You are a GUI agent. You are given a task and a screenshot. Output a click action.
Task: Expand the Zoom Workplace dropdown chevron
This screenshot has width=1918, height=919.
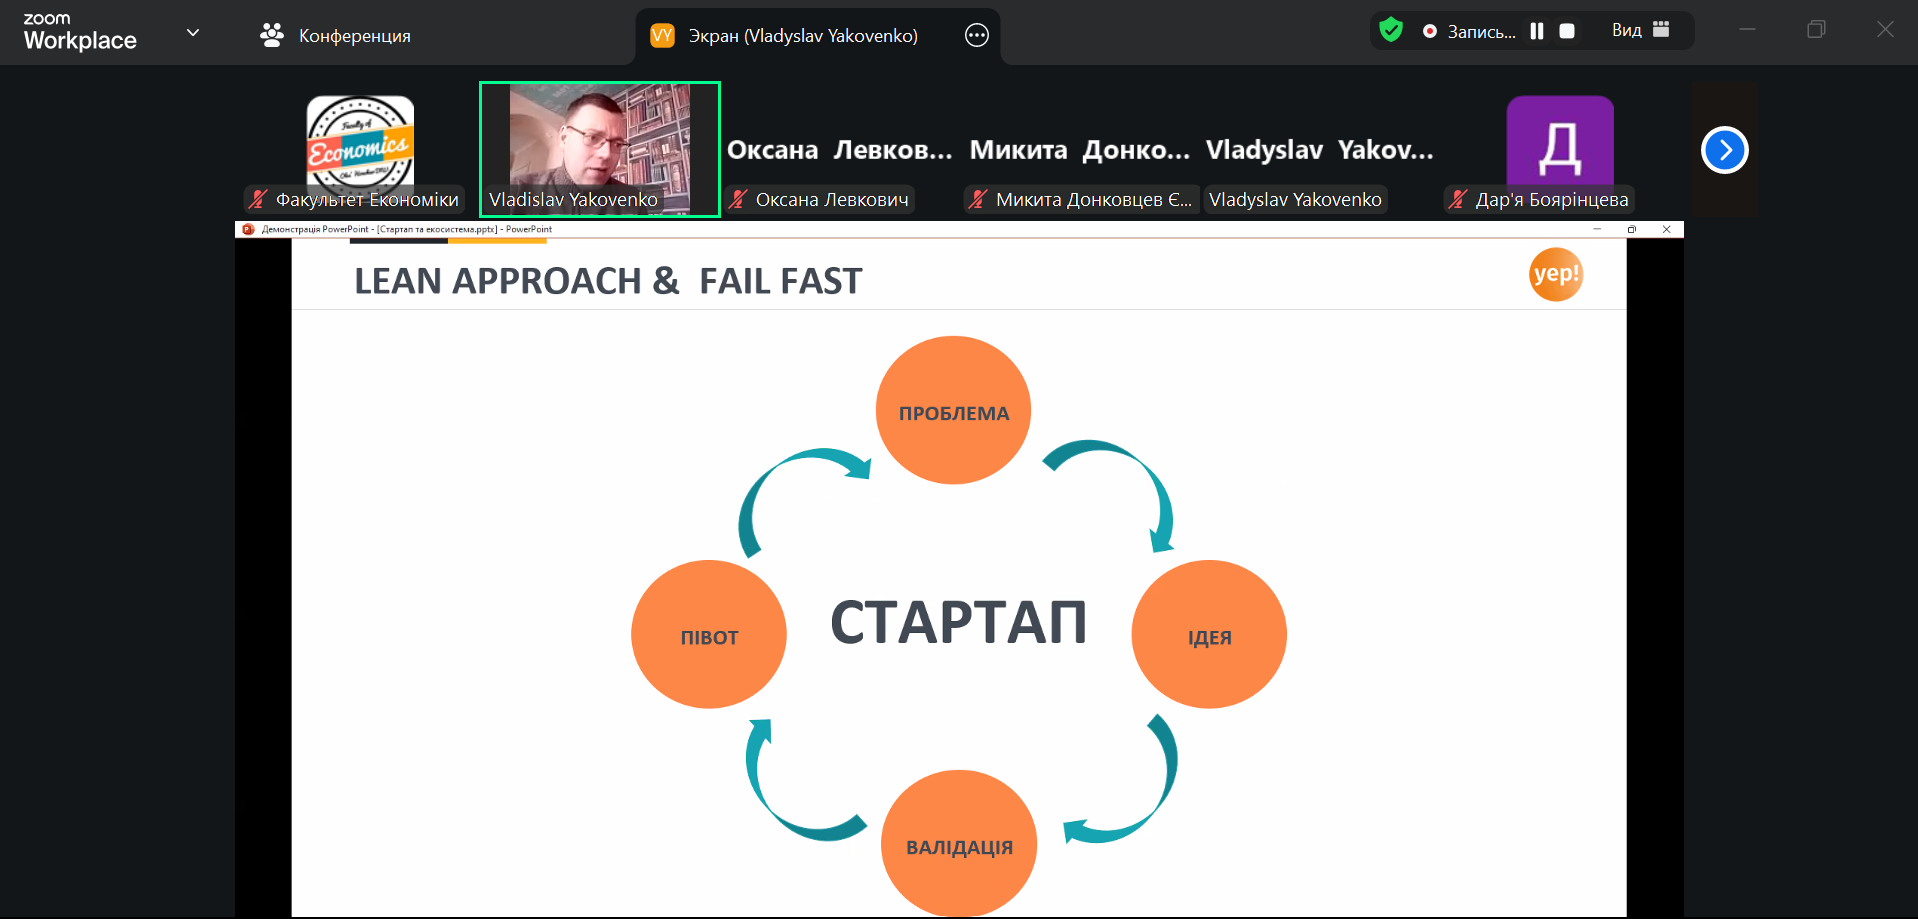pyautogui.click(x=193, y=33)
